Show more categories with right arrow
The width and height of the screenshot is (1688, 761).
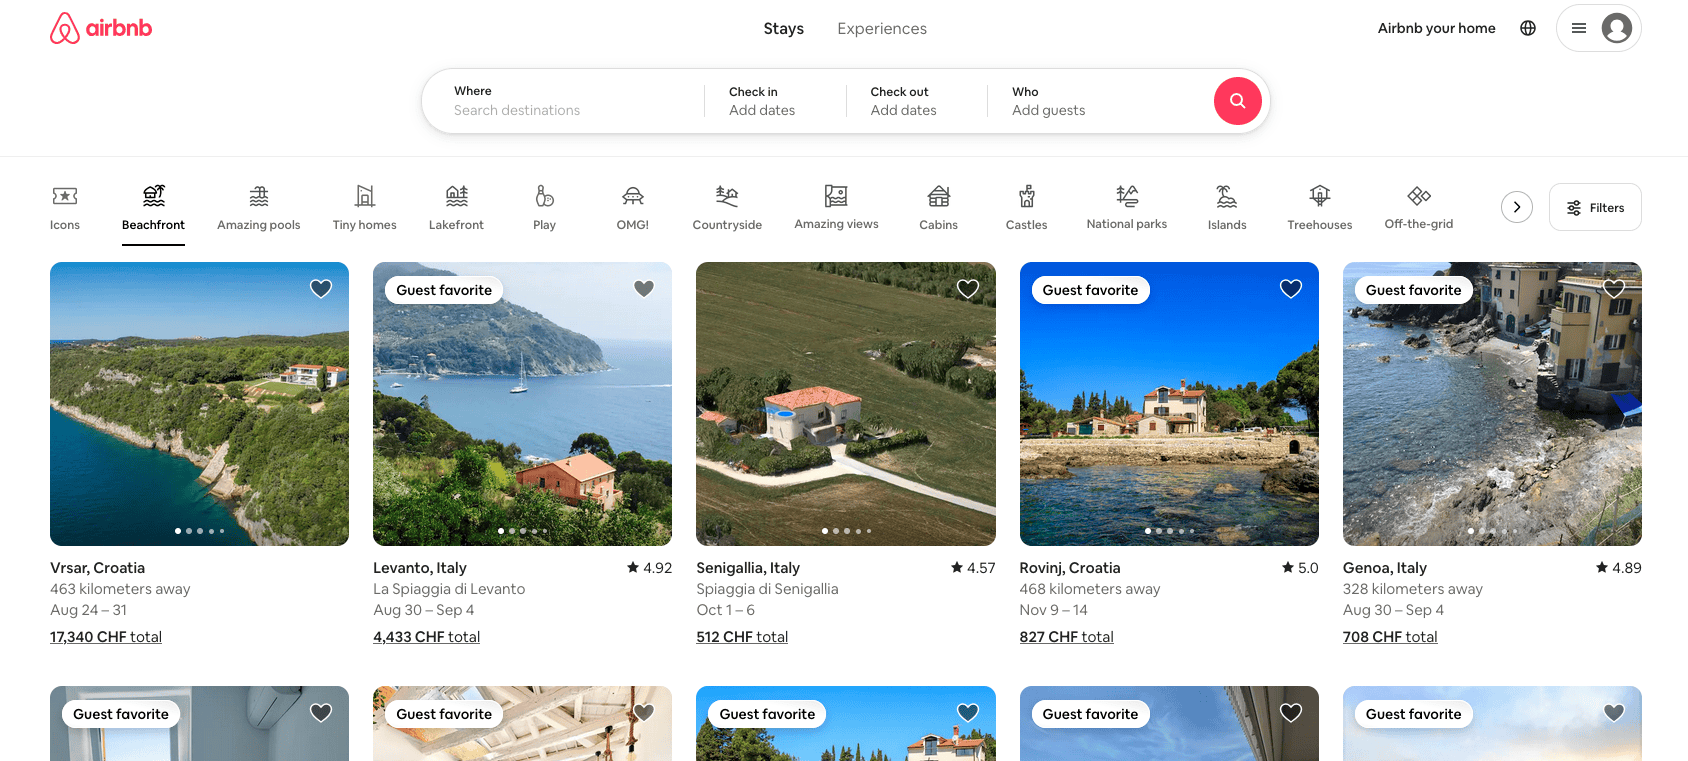click(1517, 207)
